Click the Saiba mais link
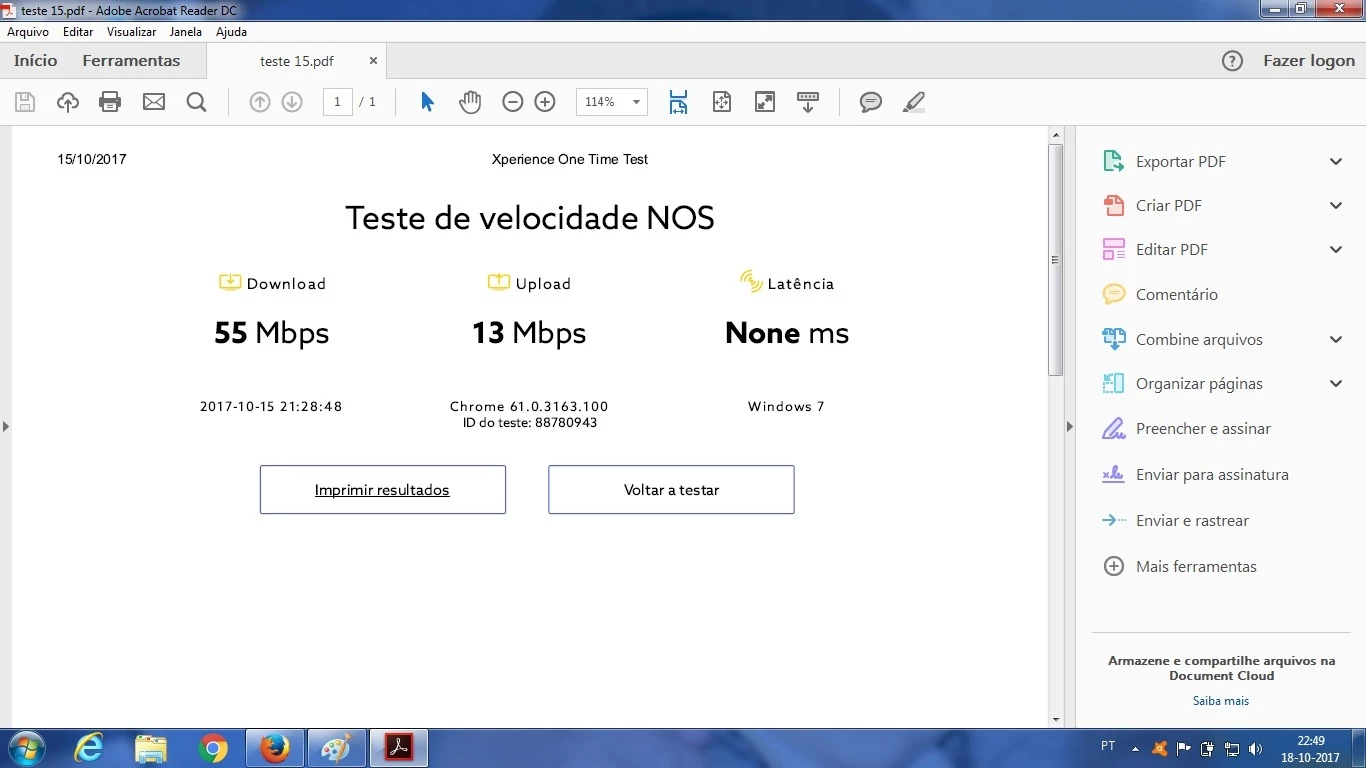1366x768 pixels. (x=1220, y=701)
